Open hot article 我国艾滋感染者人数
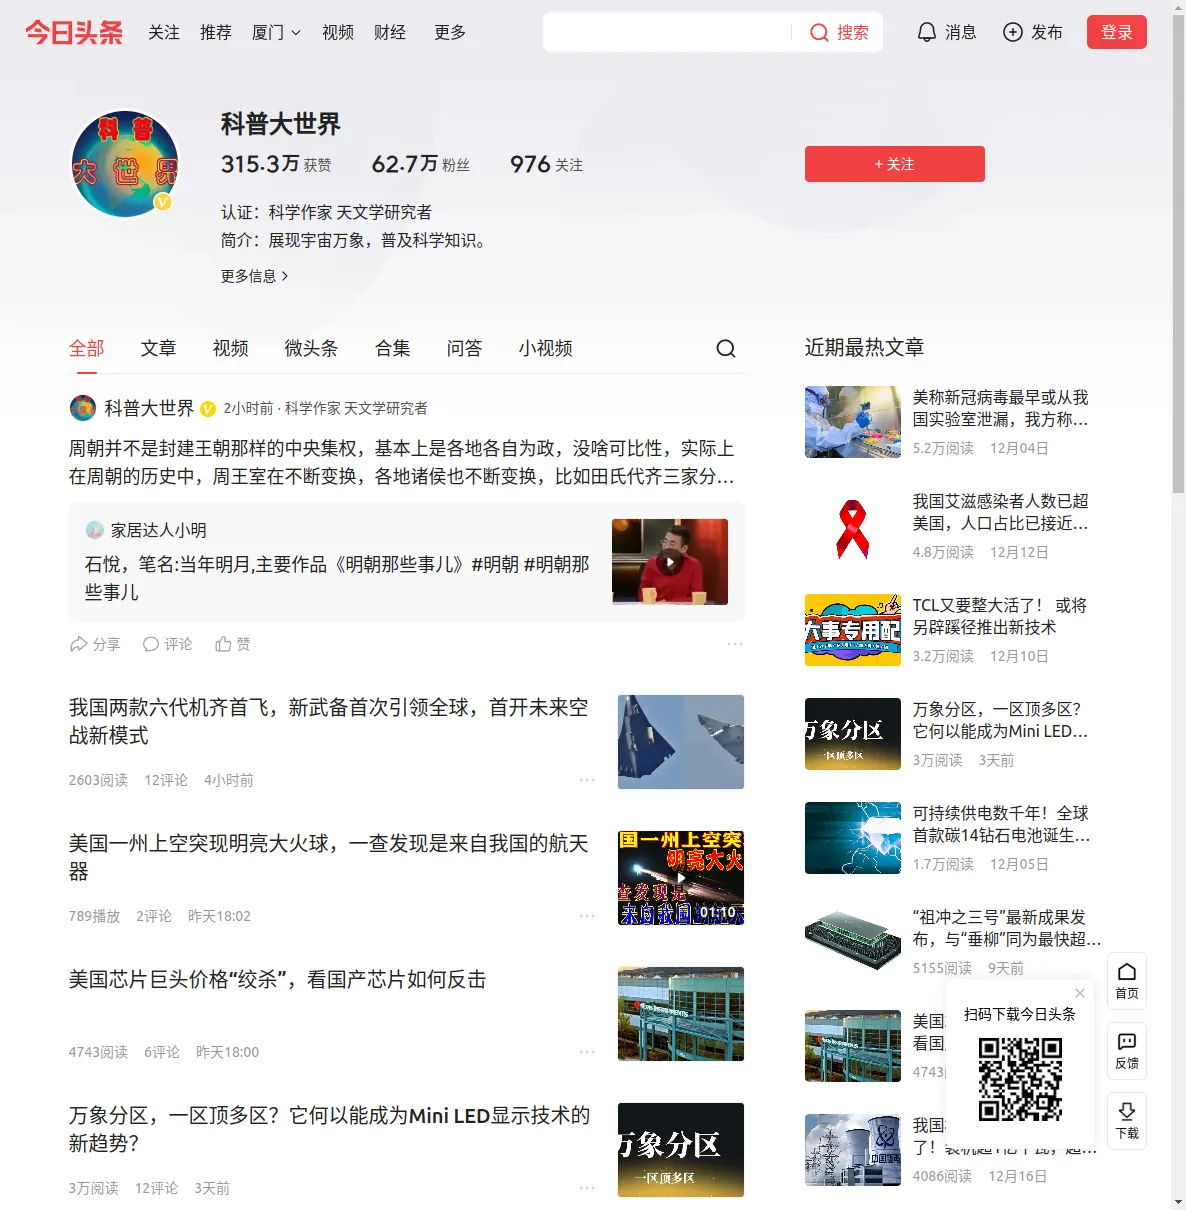The height and width of the screenshot is (1210, 1186). [1001, 512]
